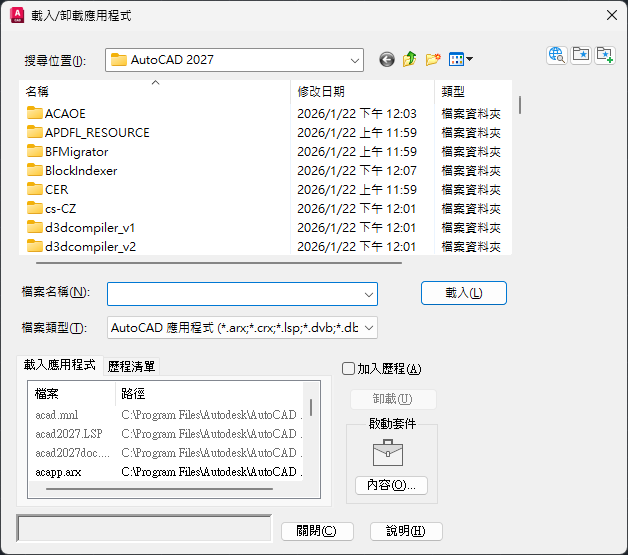Click the 路徑 column header
Screen dimensions: 628x555
[209, 394]
